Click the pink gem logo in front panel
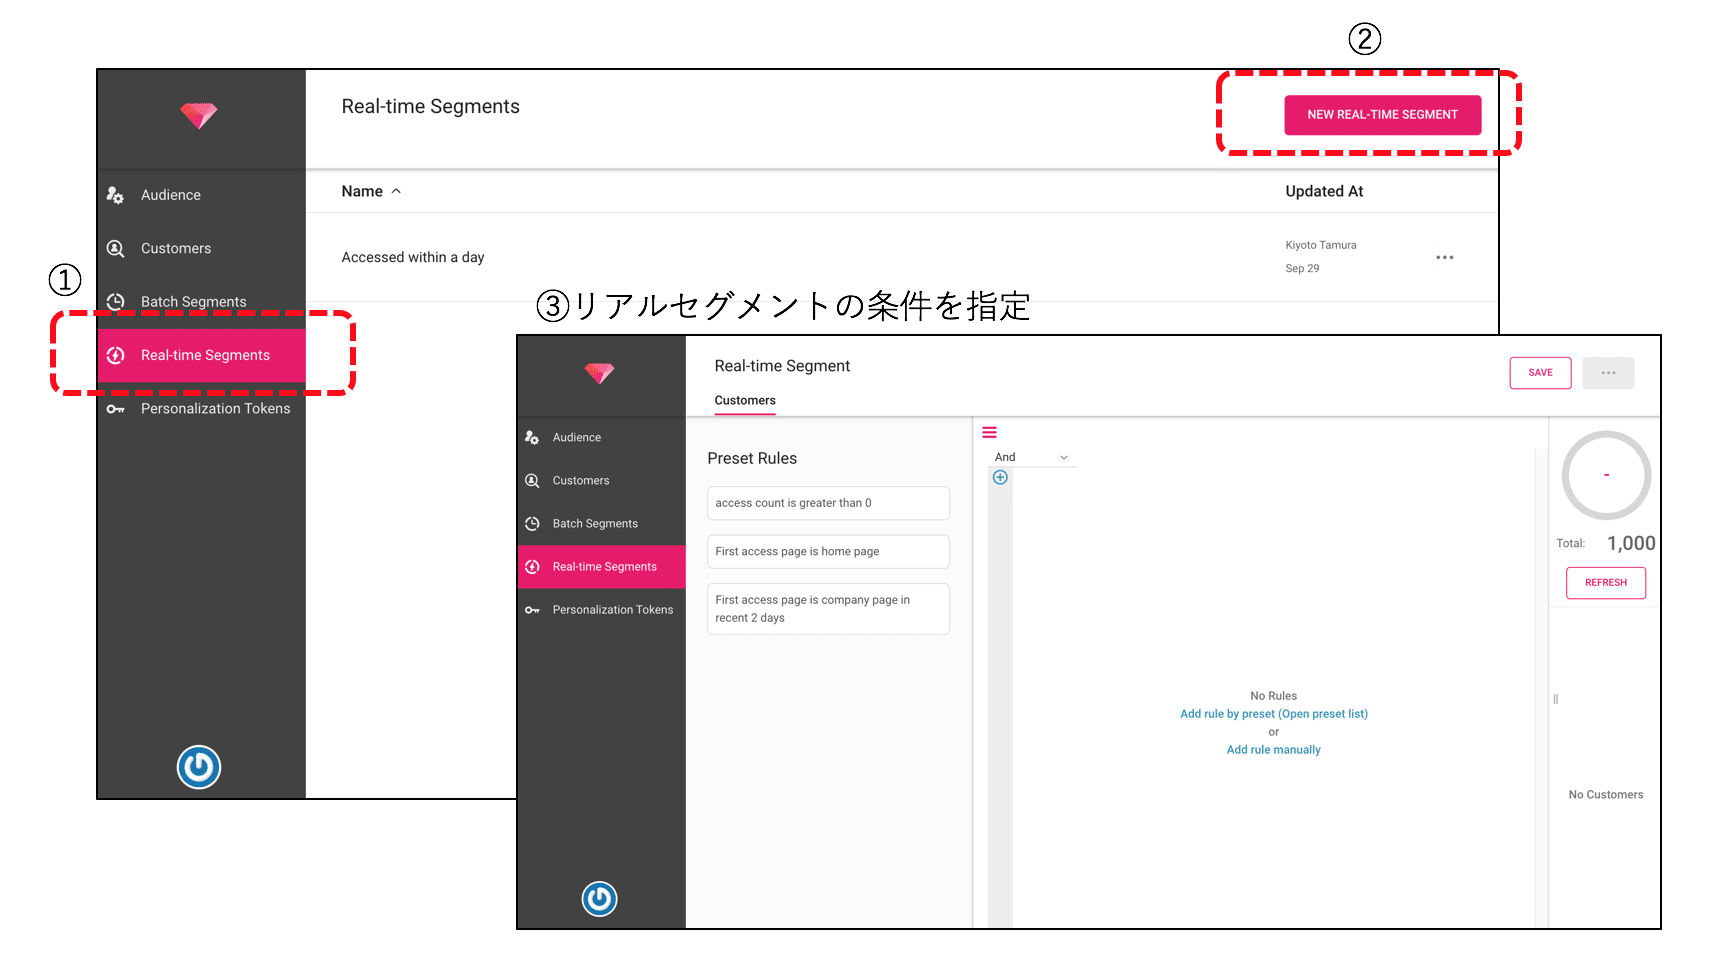This screenshot has height=958, width=1724. (x=599, y=373)
